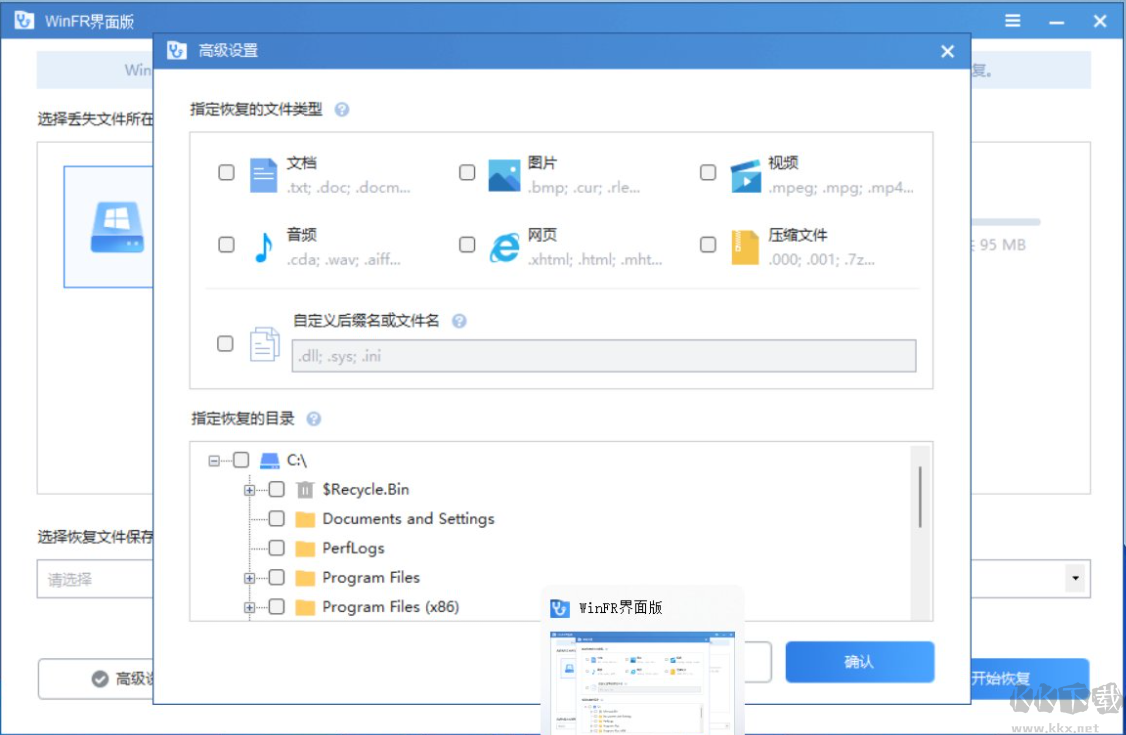This screenshot has width=1126, height=735.
Task: Select the 视频 video type icon
Action: coord(745,173)
